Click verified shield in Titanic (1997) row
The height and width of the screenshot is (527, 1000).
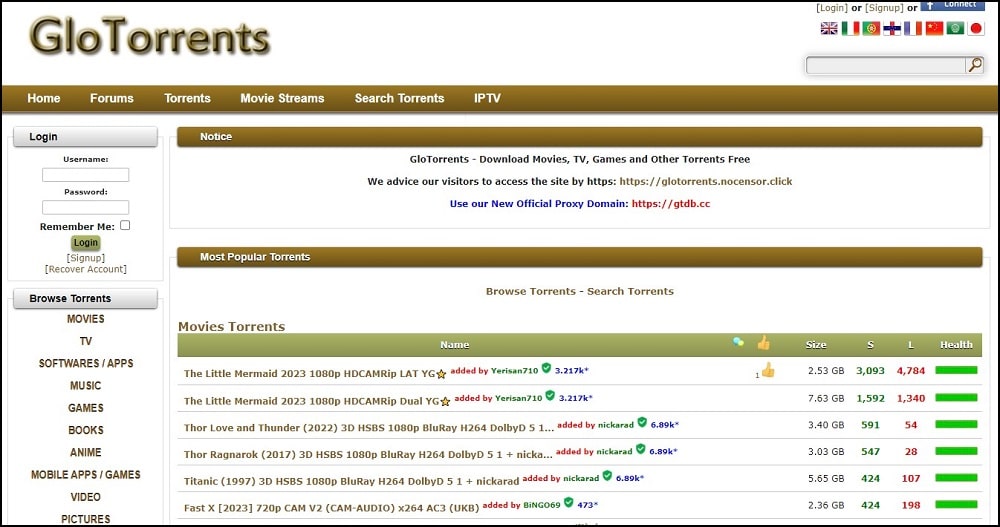click(x=607, y=476)
